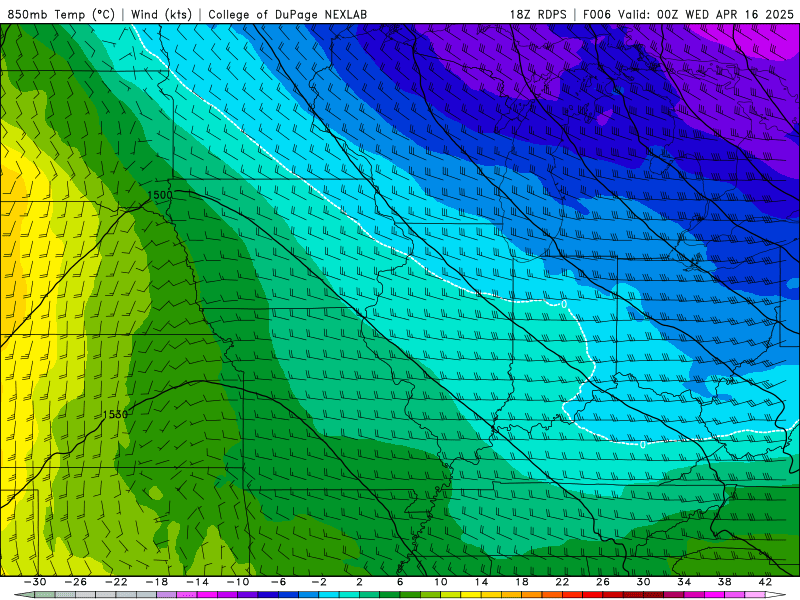Click the "-10" color scale label

(x=238, y=582)
